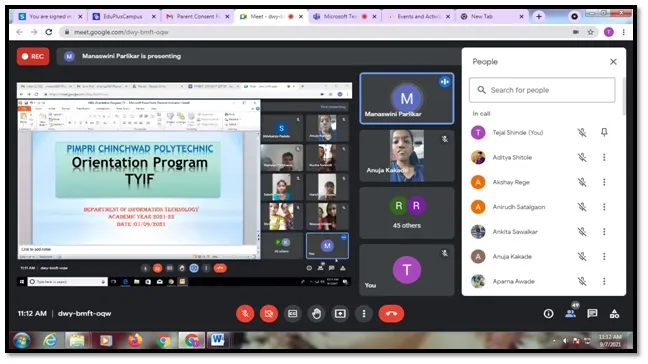Screen dimensions: 648x364
Task: Select Manaswini Parlikar video tile
Action: point(407,98)
